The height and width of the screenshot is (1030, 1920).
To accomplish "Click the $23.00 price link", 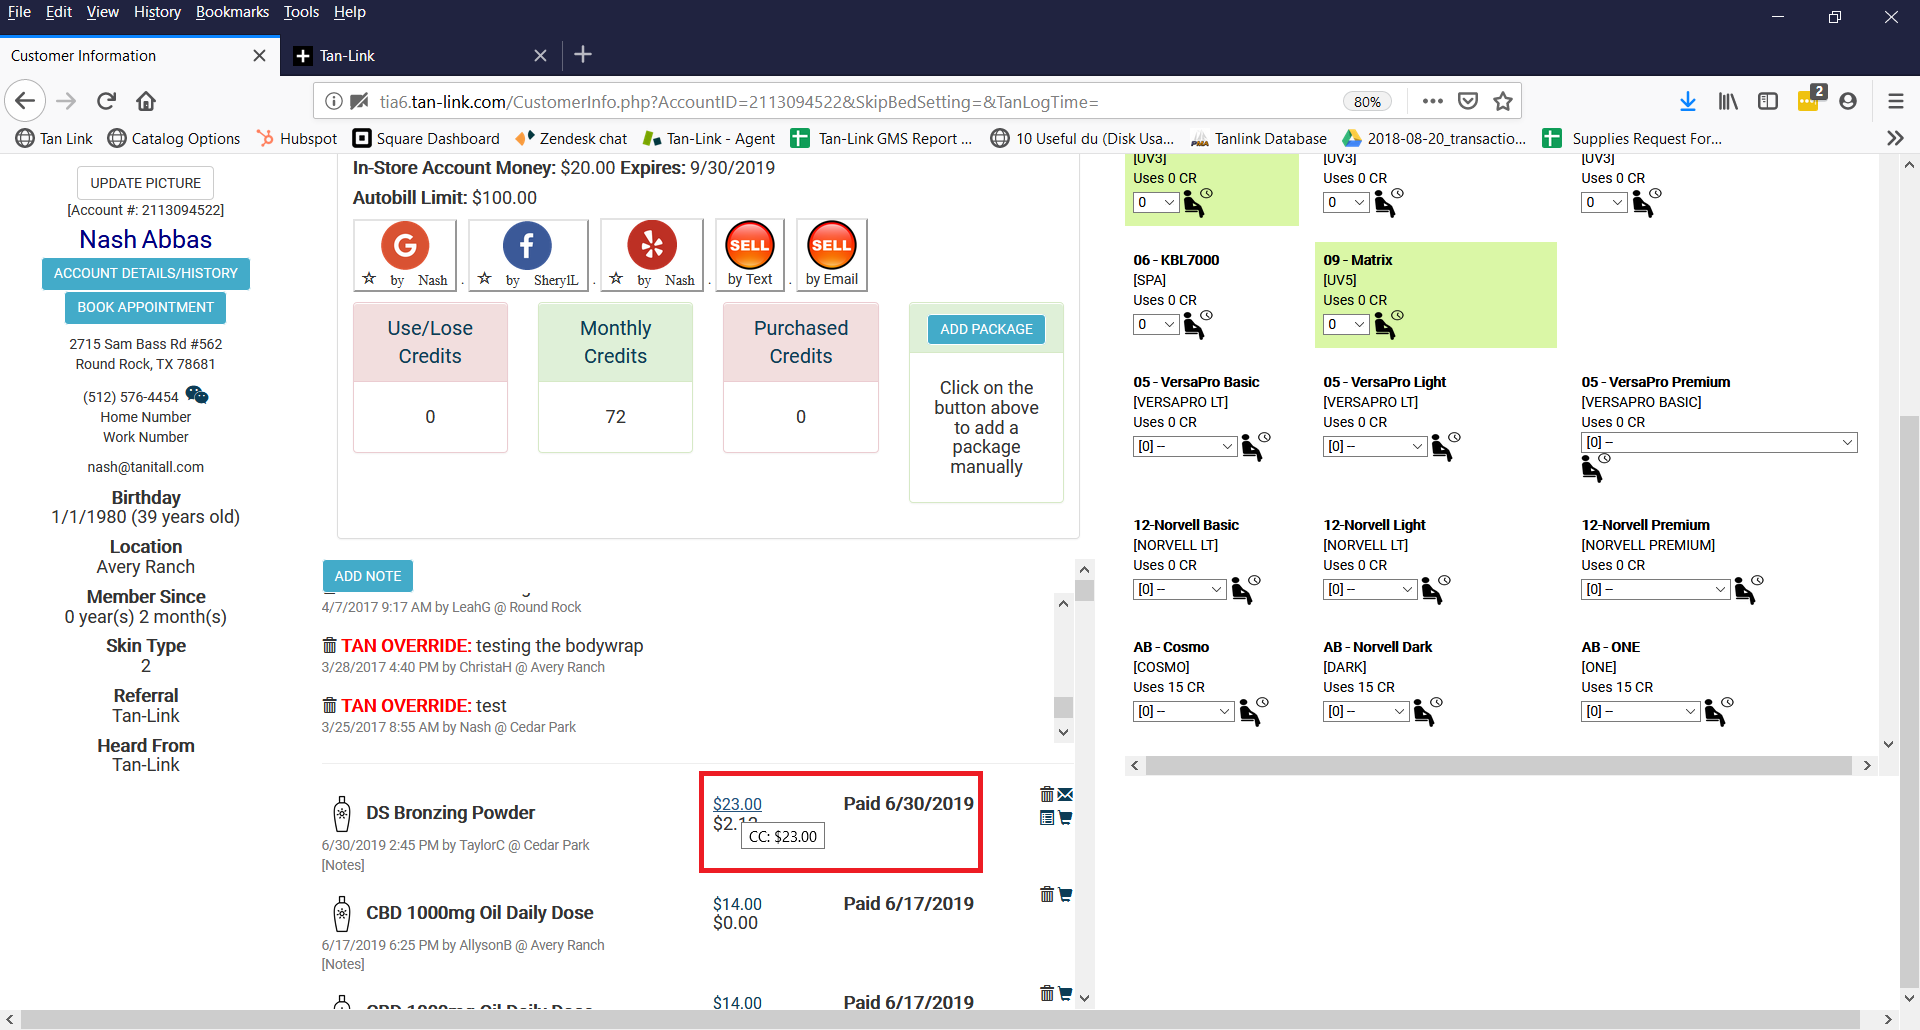I will [737, 804].
